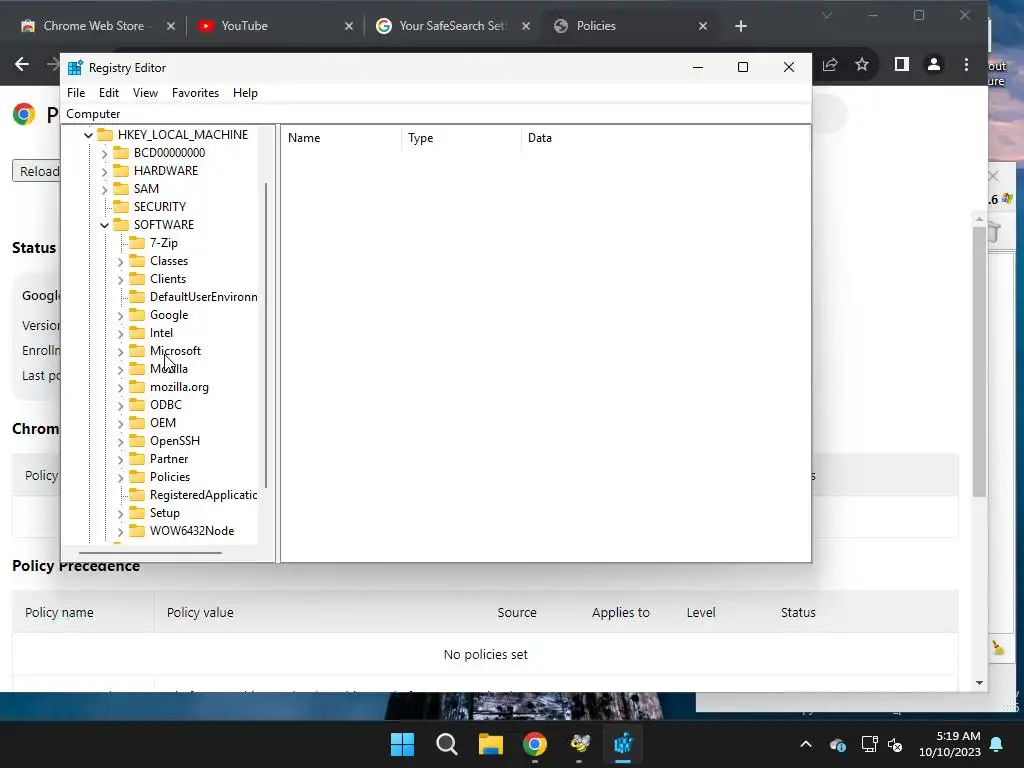Screen dimensions: 1024x768
Task: Close the YouTube tab in Chrome
Action: click(349, 26)
